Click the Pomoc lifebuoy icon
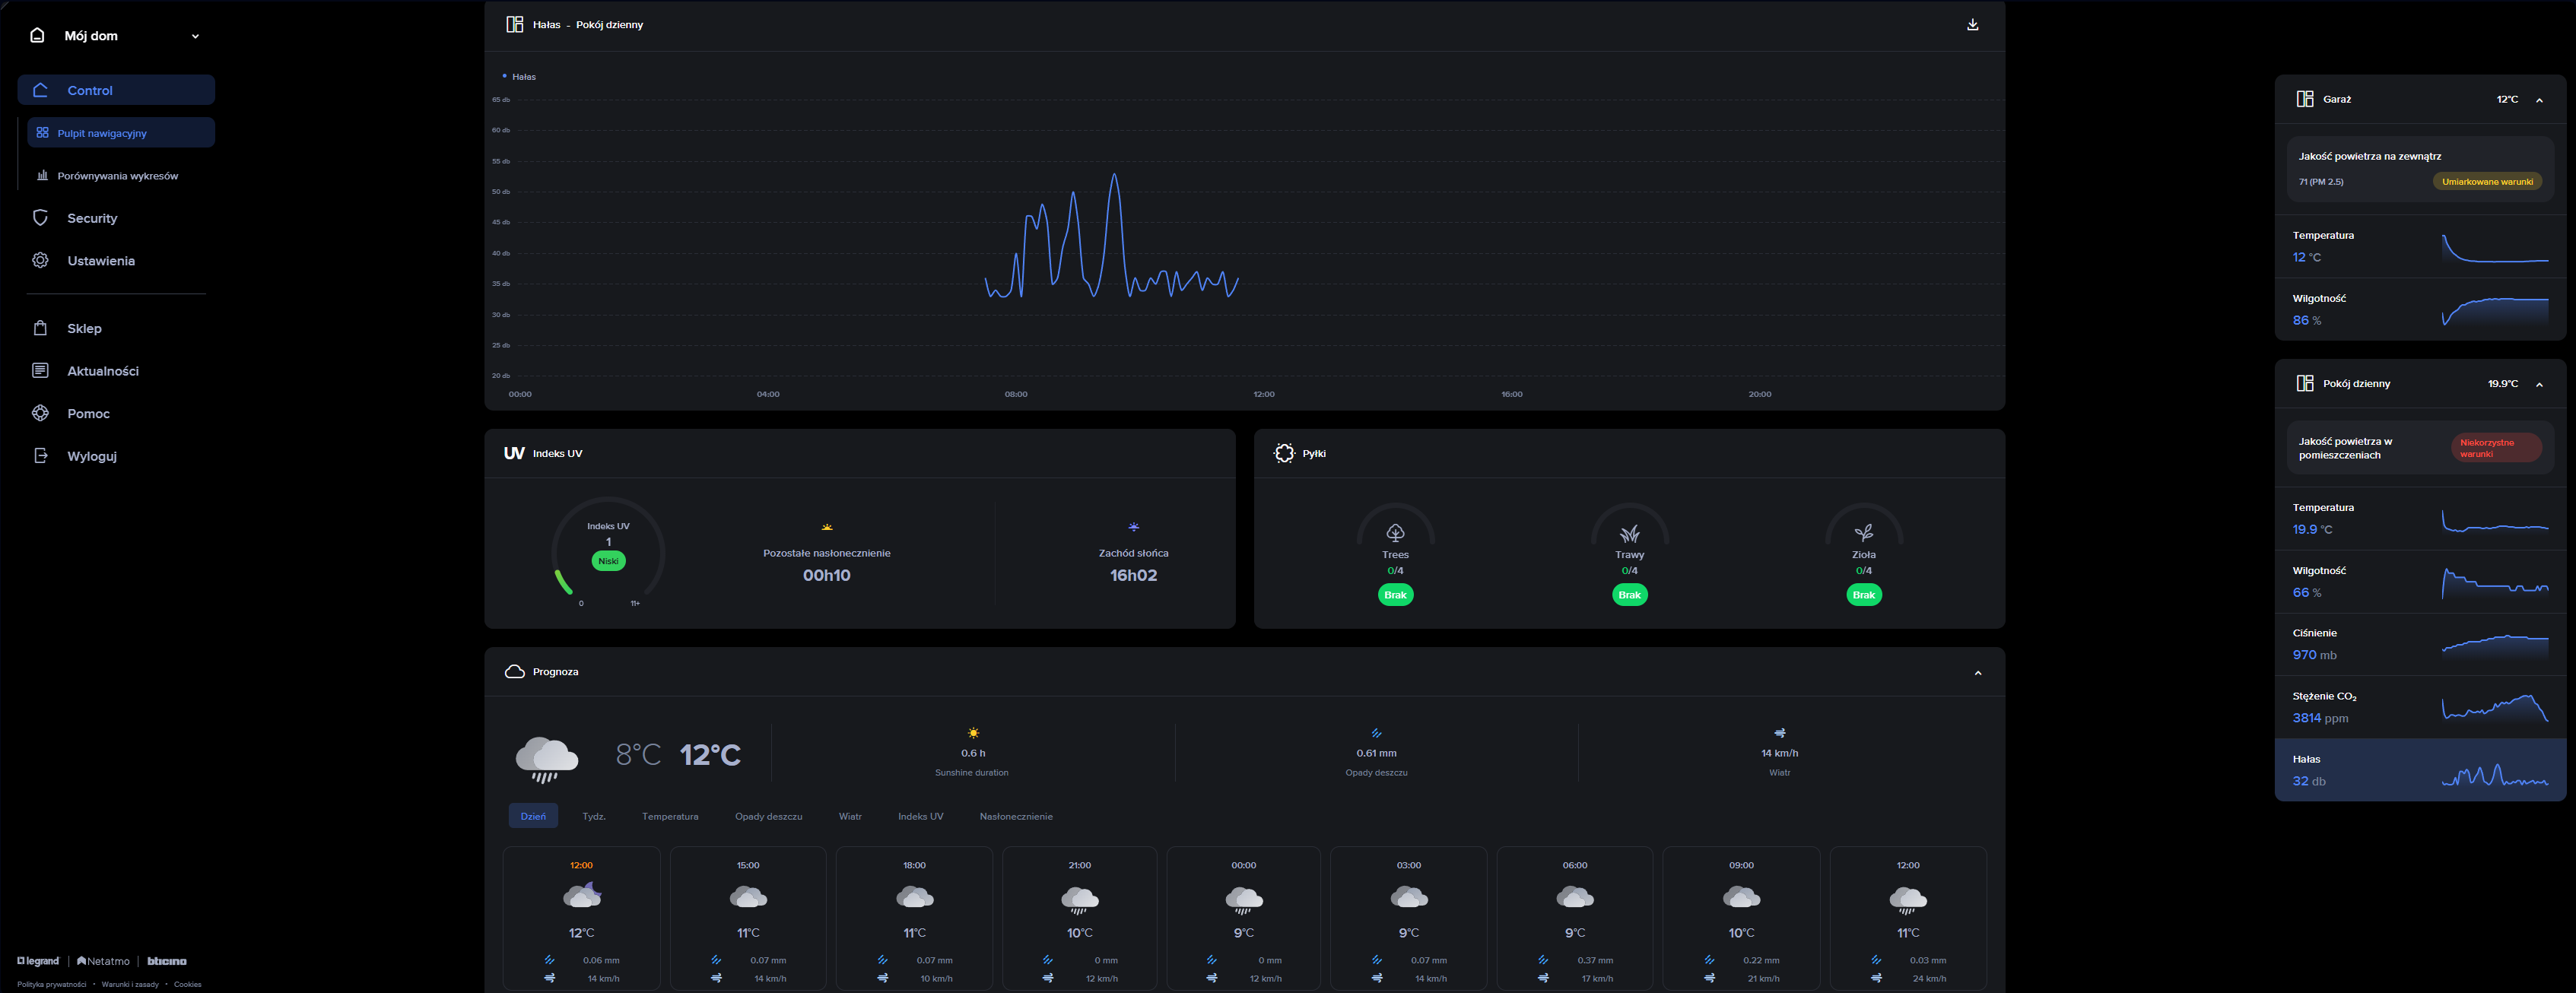The image size is (2576, 993). pyautogui.click(x=40, y=413)
